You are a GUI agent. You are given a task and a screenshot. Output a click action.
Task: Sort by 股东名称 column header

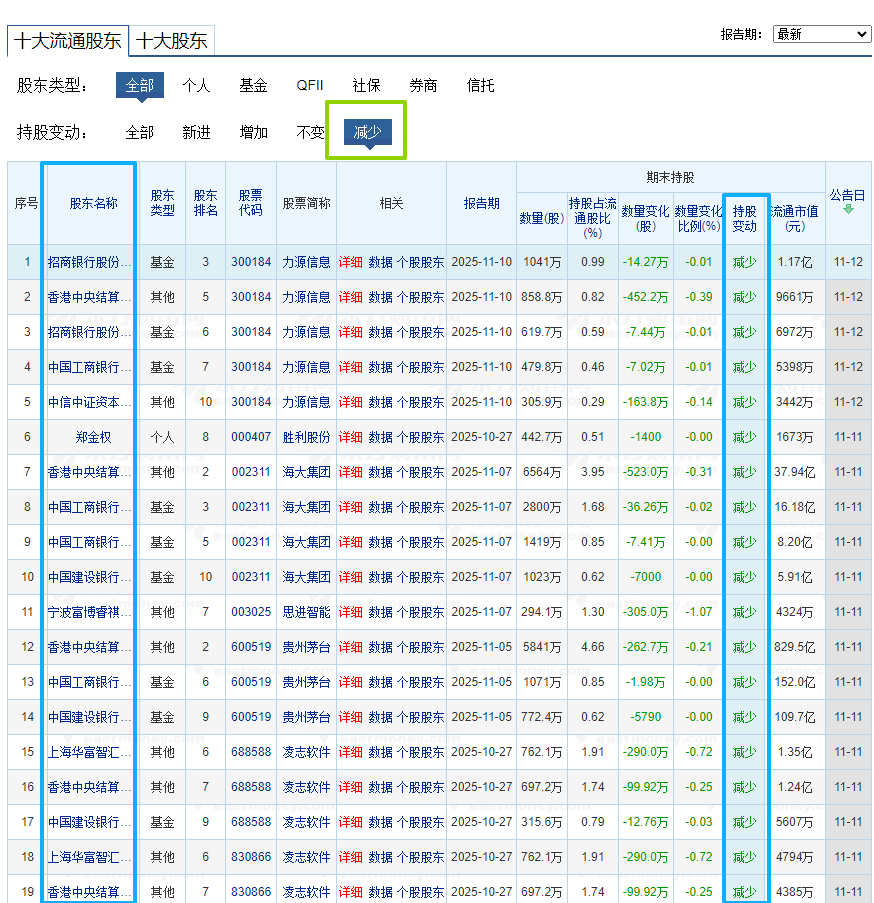pos(93,203)
